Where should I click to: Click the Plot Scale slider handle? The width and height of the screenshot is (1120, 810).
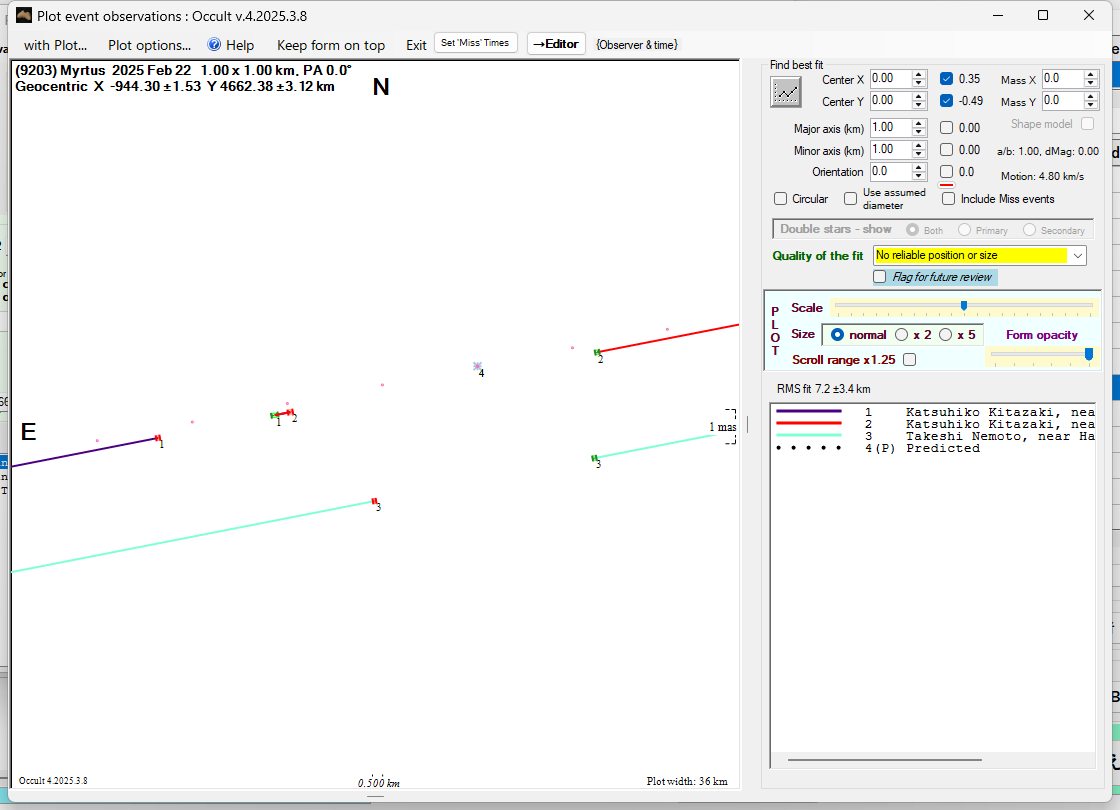(x=963, y=306)
